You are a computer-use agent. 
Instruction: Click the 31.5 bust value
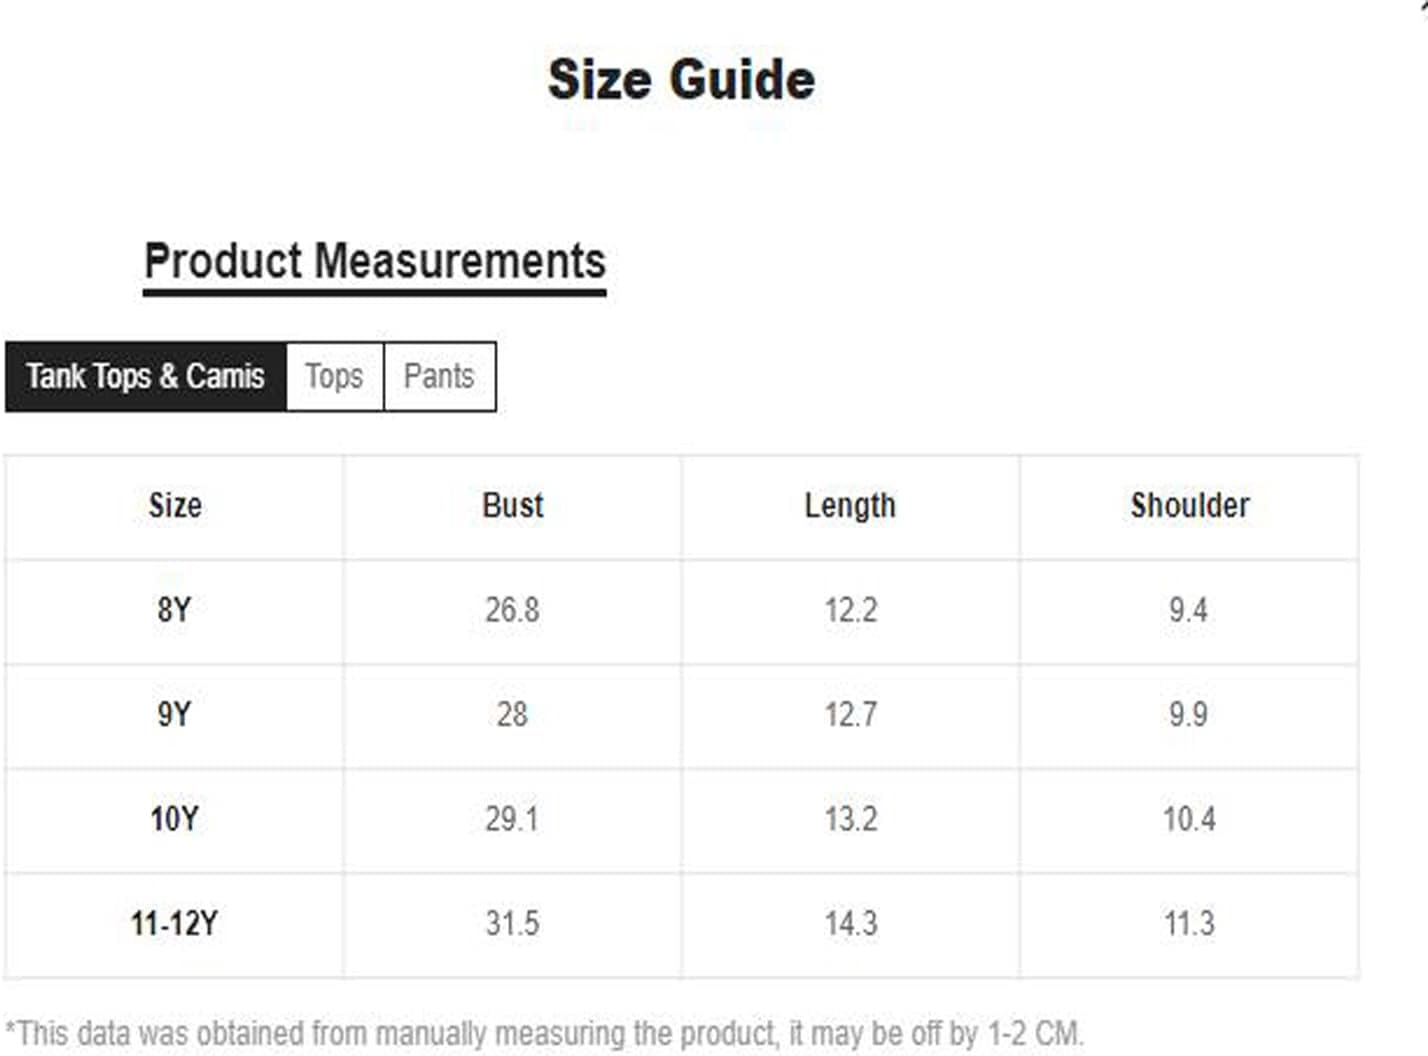click(512, 923)
